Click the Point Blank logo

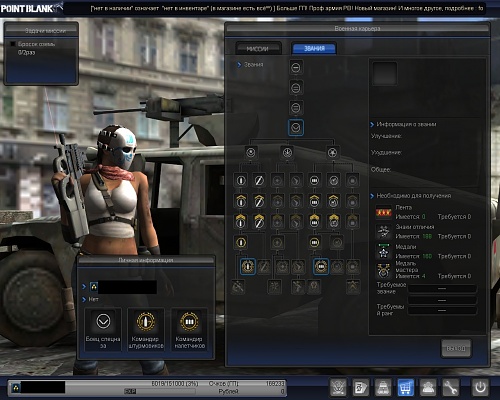(31, 8)
